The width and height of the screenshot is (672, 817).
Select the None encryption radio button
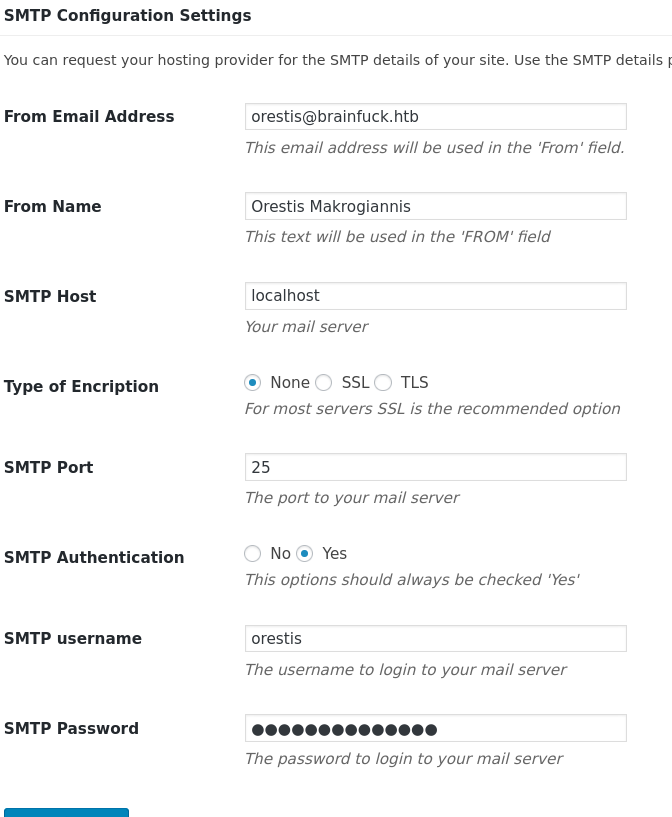253,383
